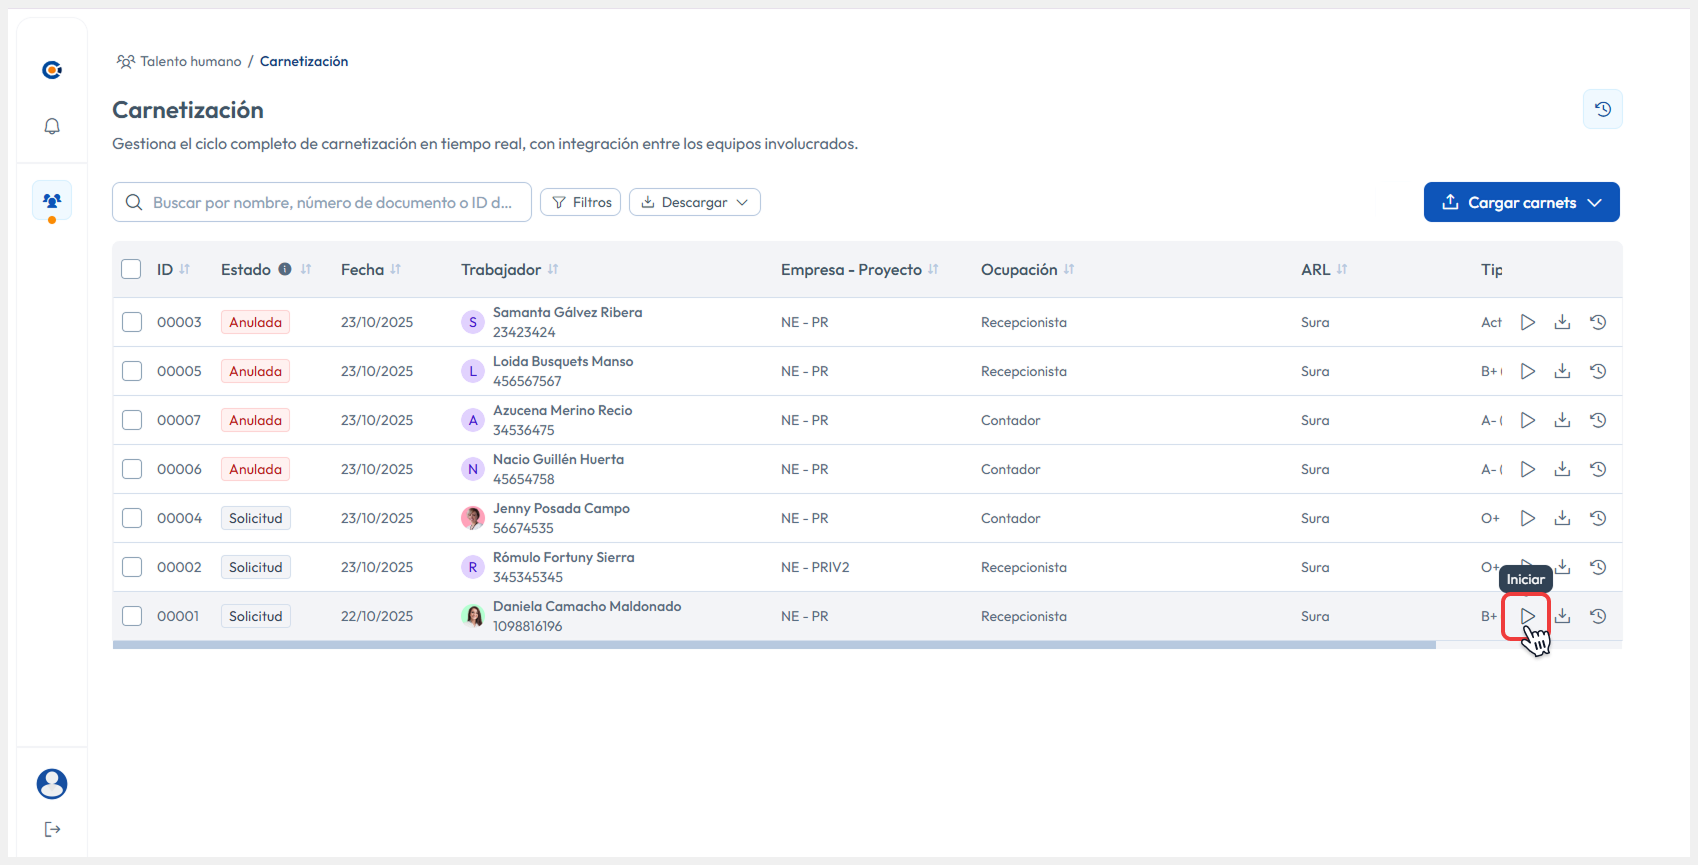This screenshot has height=865, width=1698.
Task: View history for Azucena Merino Recio row
Action: point(1598,420)
